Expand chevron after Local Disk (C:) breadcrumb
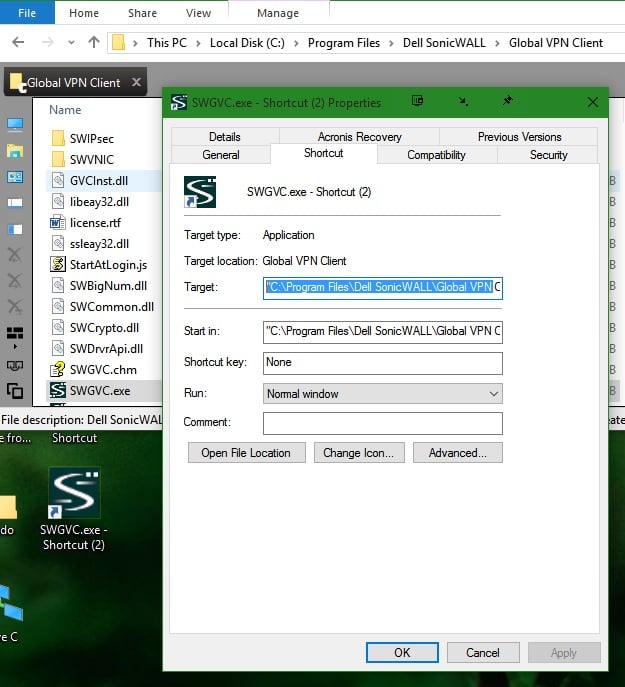 click(x=296, y=43)
